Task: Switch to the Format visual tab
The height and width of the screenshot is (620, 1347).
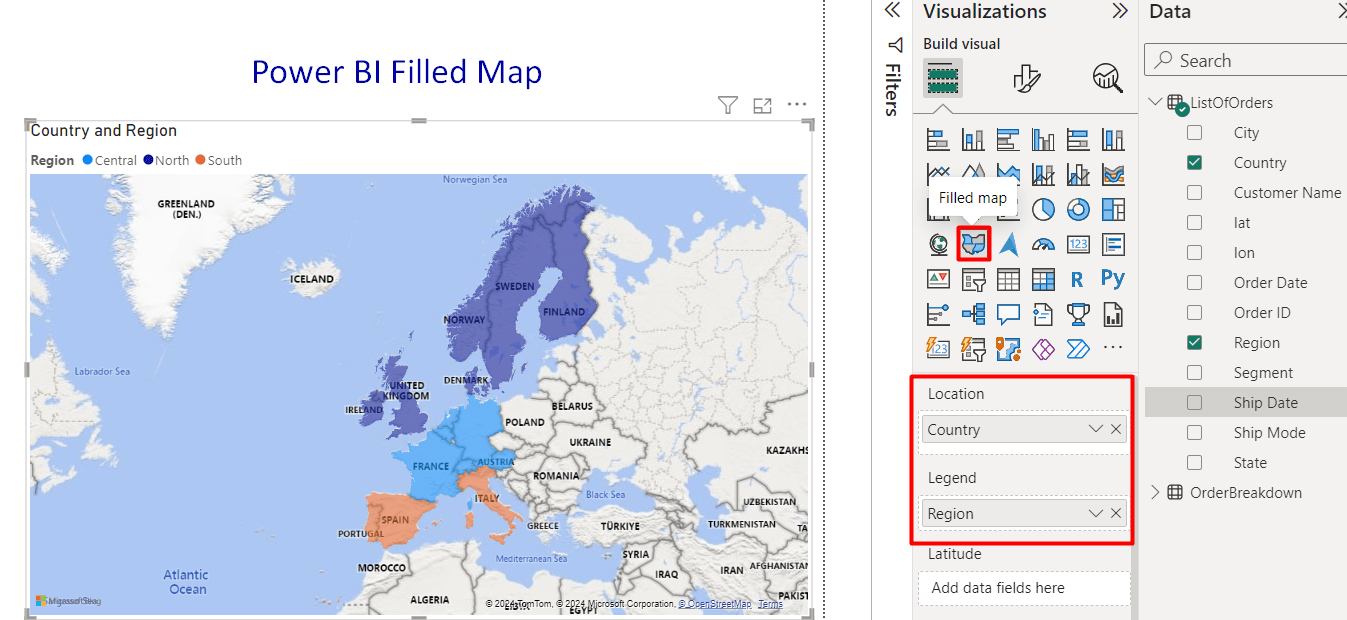Action: tap(1026, 77)
